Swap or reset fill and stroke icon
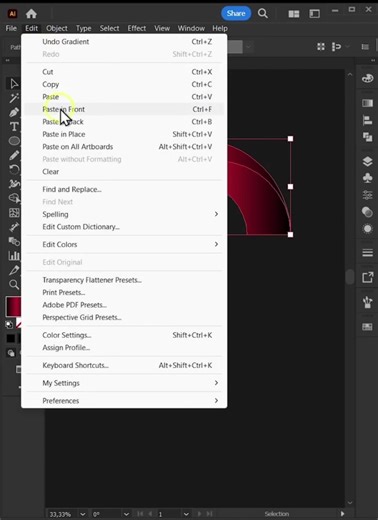The width and height of the screenshot is (378, 520). click(10, 324)
